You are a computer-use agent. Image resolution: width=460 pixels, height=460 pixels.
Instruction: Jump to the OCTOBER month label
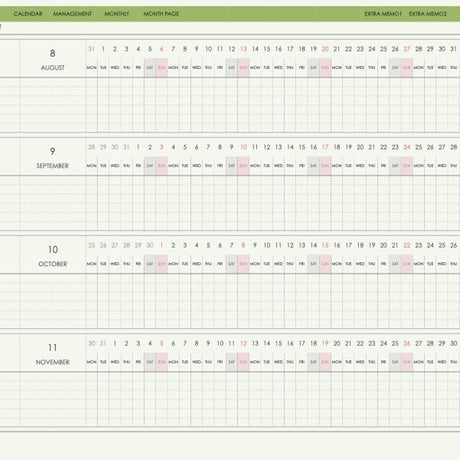[53, 264]
